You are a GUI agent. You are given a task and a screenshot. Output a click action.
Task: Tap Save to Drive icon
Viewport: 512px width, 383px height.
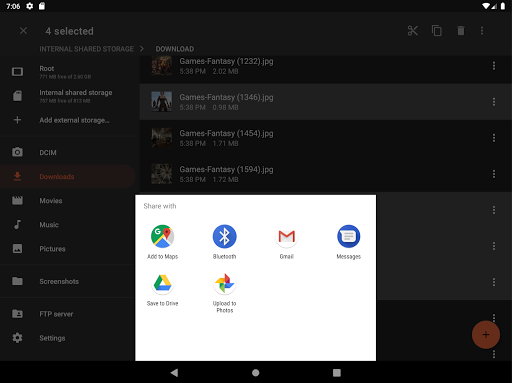[x=162, y=289]
